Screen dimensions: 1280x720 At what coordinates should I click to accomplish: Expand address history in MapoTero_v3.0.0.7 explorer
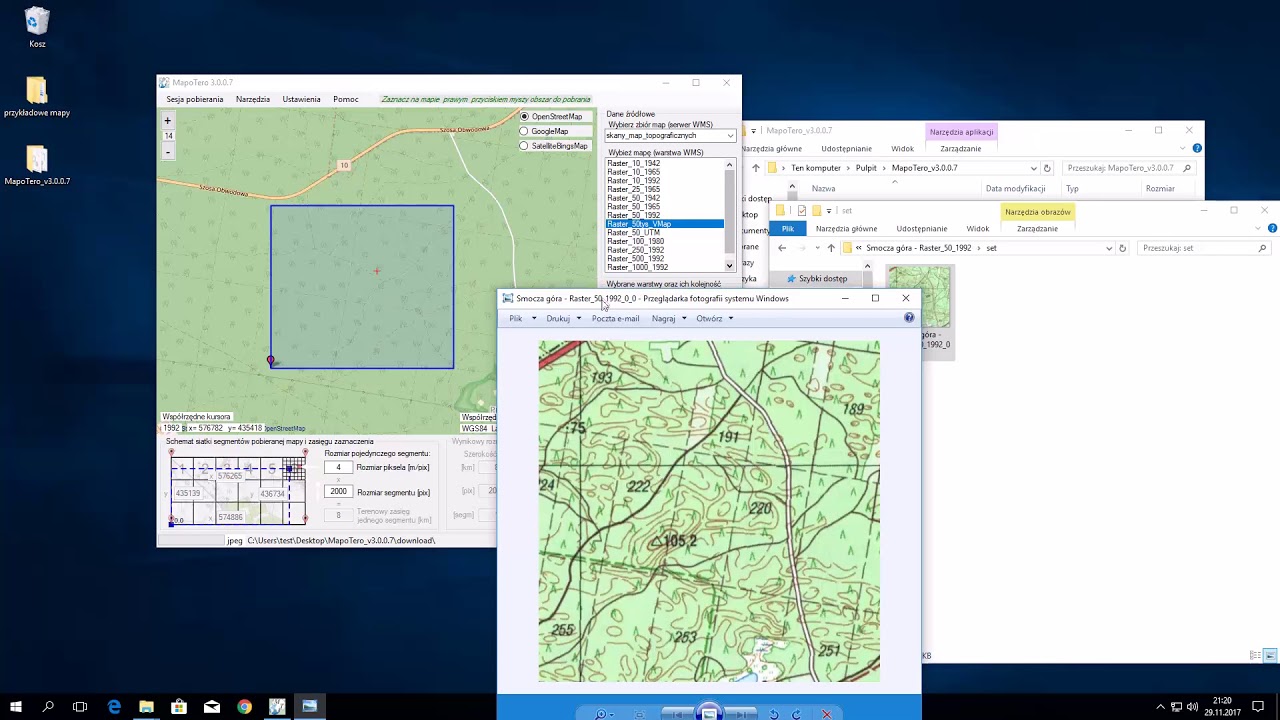(1033, 168)
